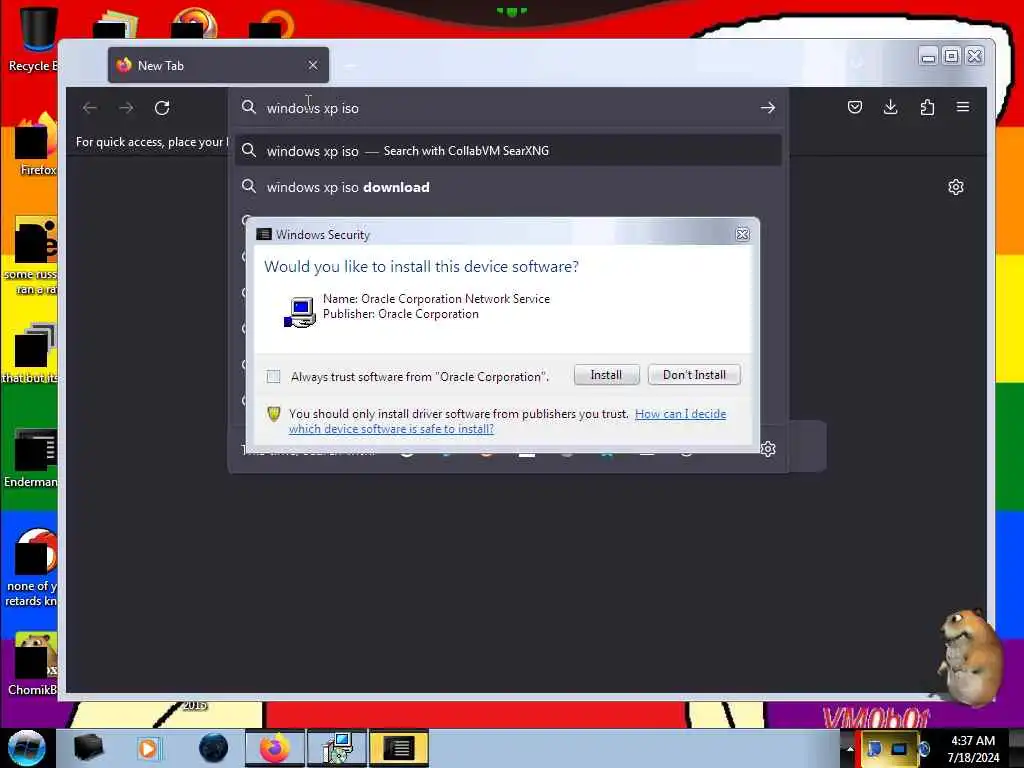Maximize the Firefox window
This screenshot has width=1024, height=768.
952,57
